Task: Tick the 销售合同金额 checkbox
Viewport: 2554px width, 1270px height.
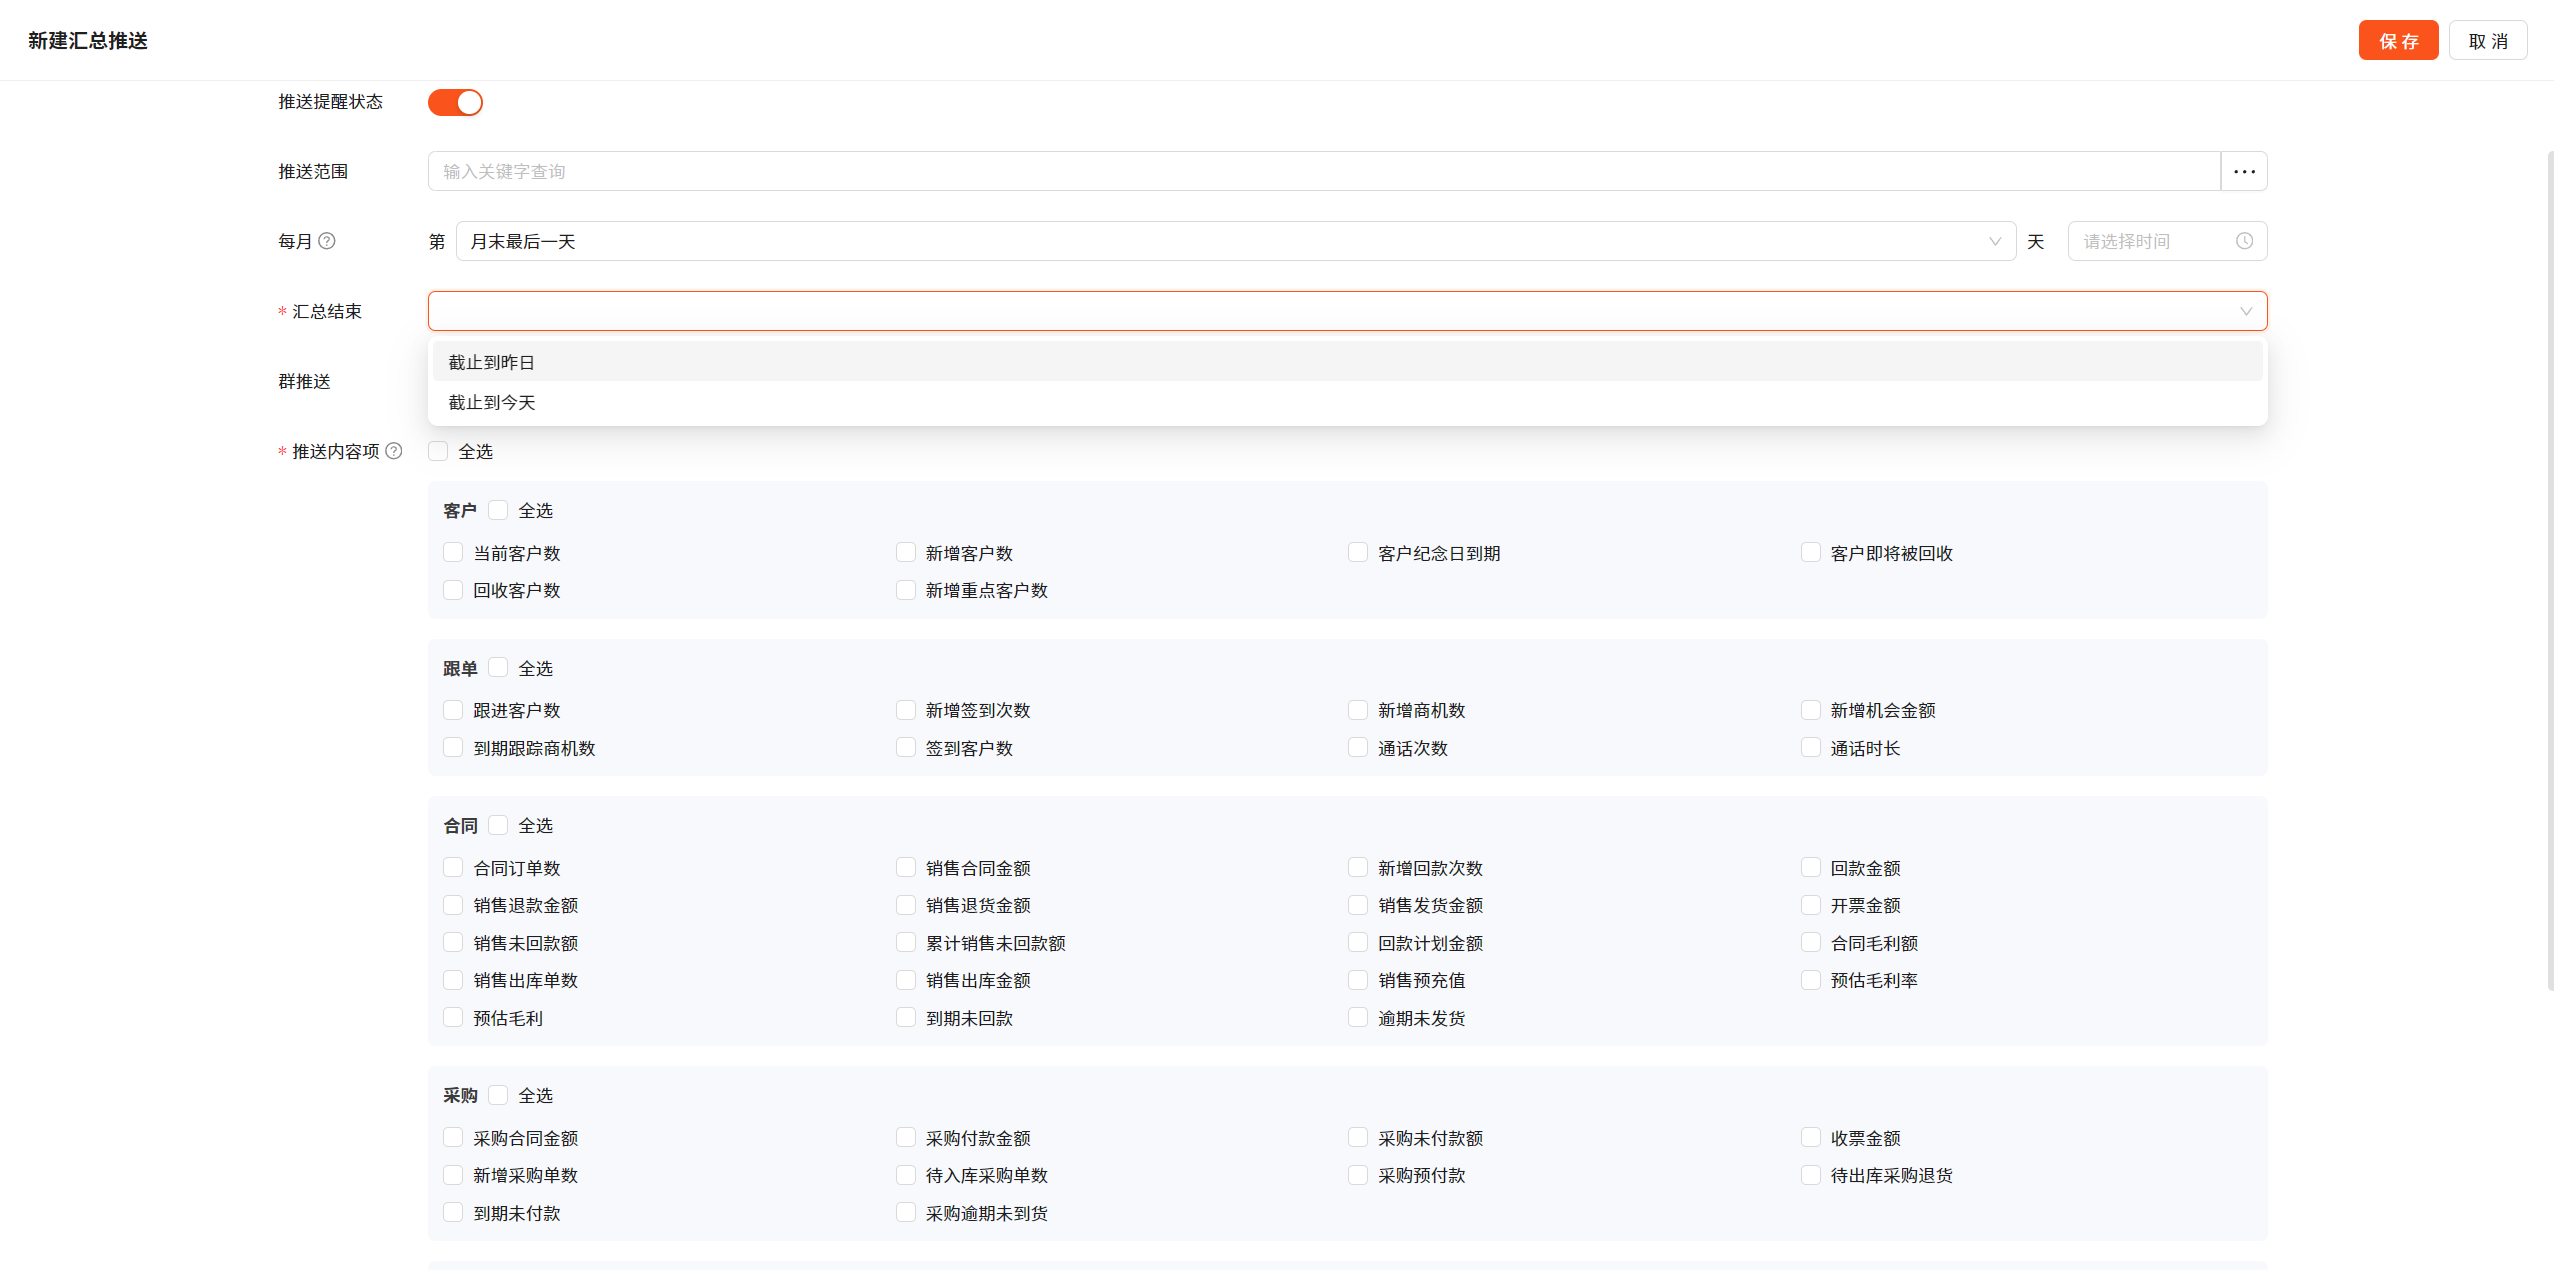Action: (x=906, y=868)
